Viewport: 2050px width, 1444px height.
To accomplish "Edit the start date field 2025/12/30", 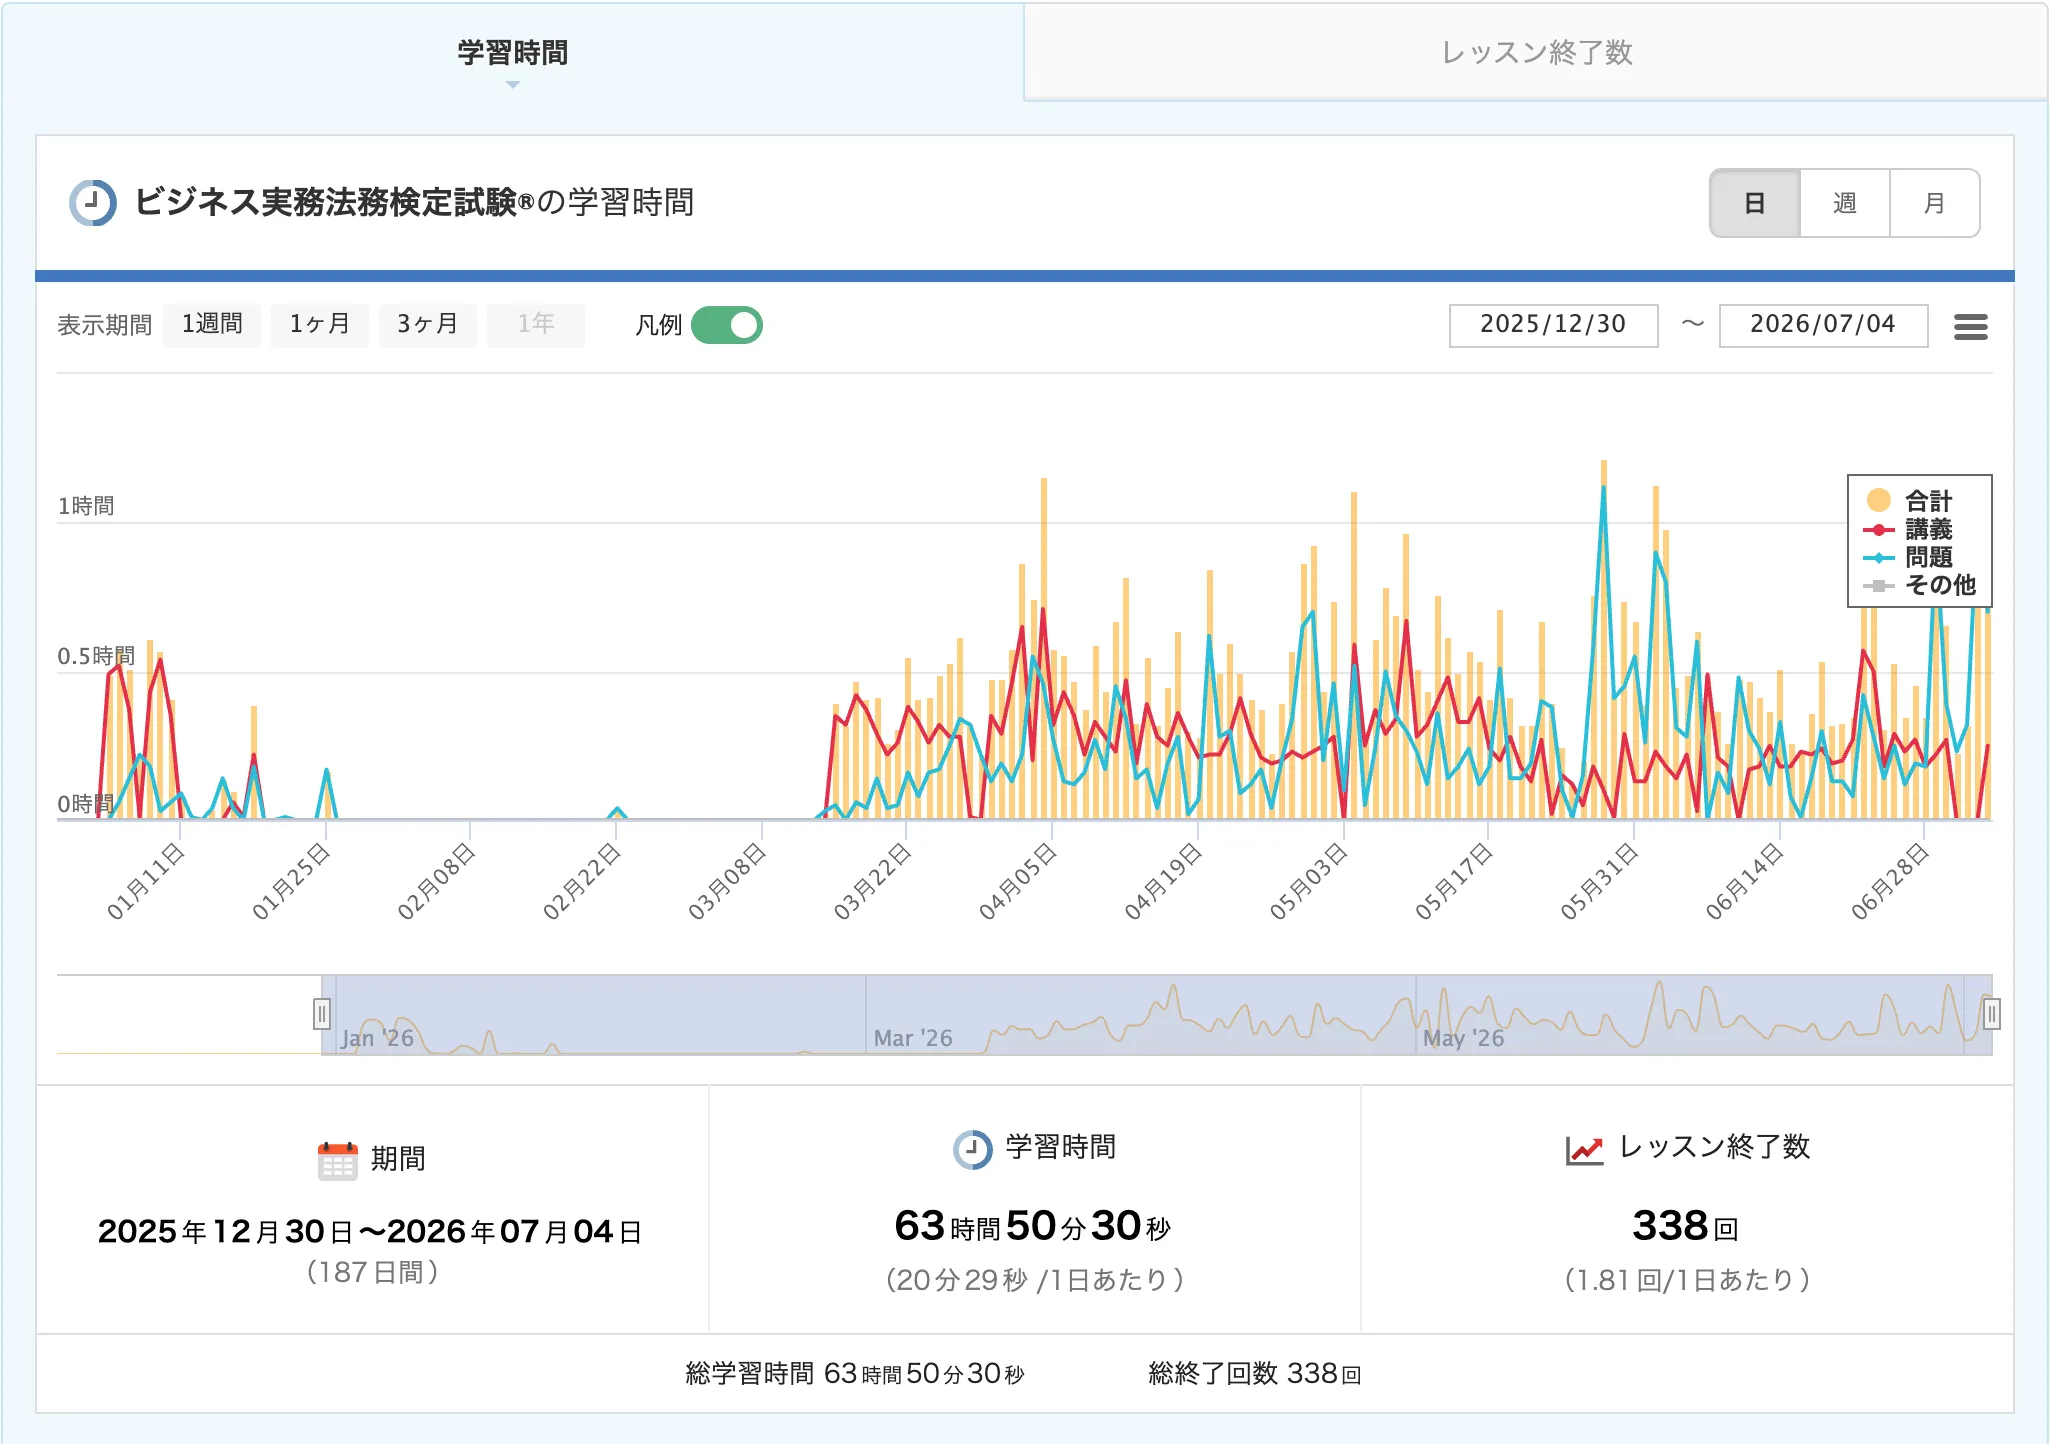I will (1553, 325).
